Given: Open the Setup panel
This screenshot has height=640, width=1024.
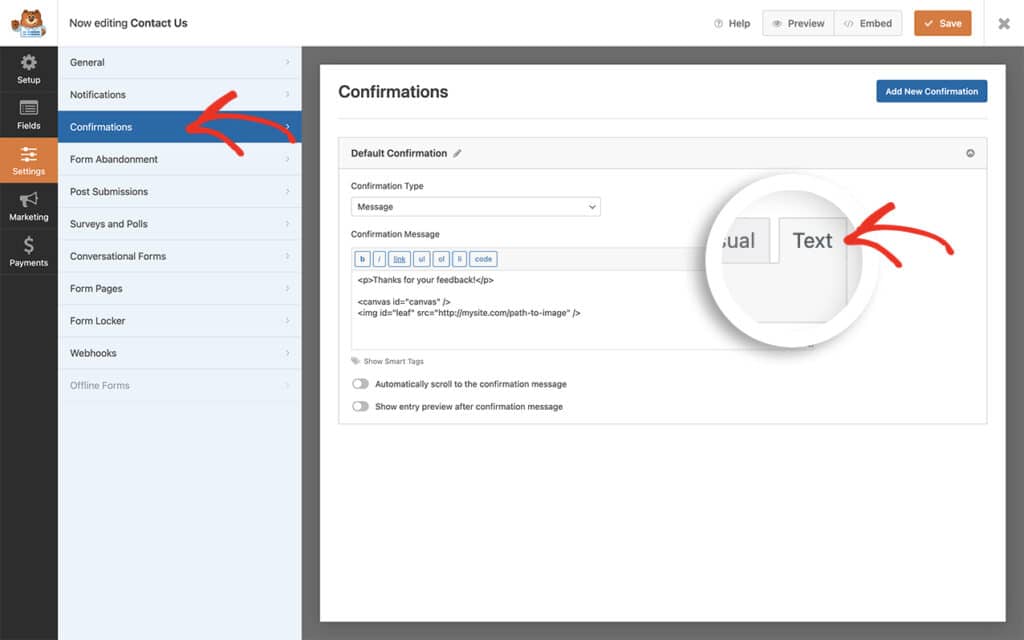Looking at the screenshot, I should coord(29,69).
